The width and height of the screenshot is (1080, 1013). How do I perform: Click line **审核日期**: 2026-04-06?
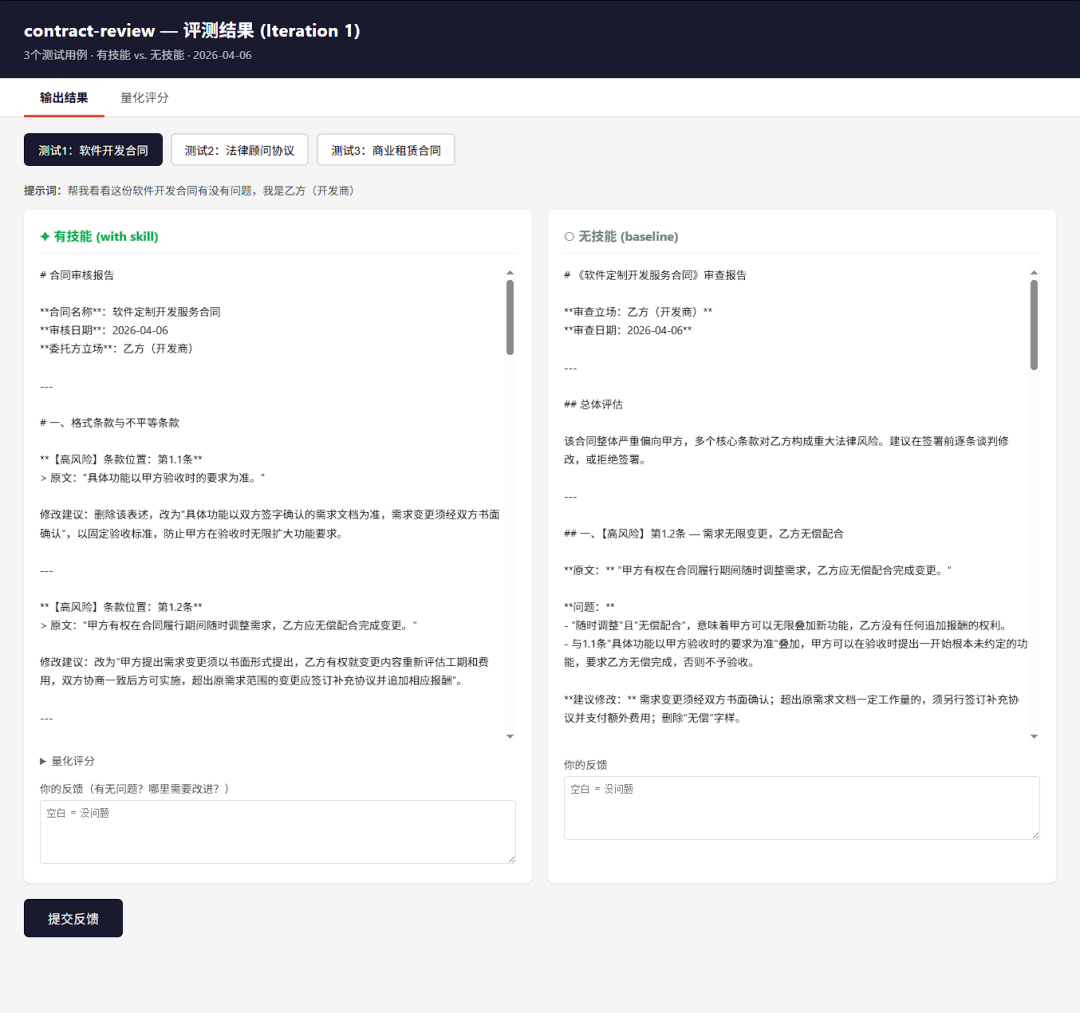click(104, 331)
